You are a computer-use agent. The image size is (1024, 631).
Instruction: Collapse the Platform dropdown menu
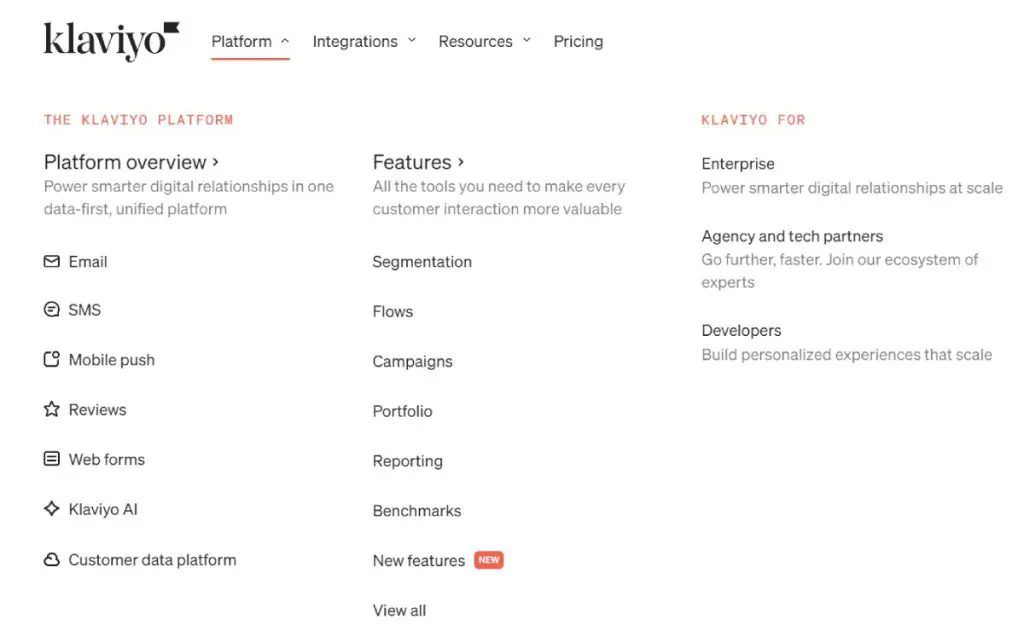point(250,42)
